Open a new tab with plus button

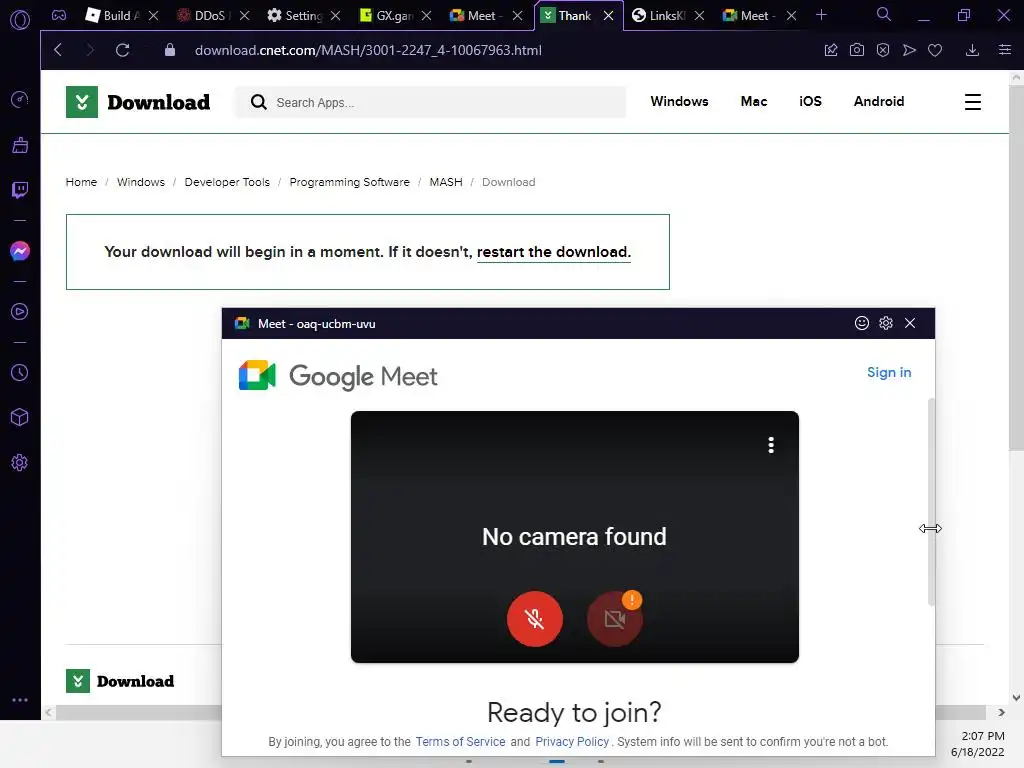822,15
